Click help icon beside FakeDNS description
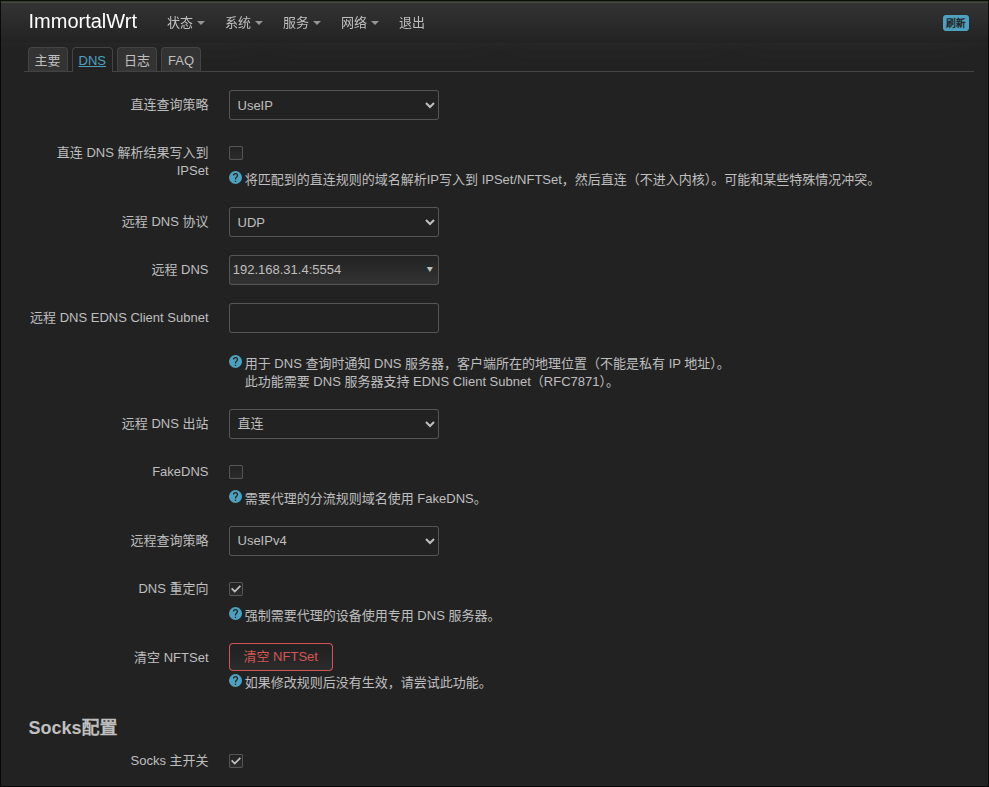Screen dimensions: 989x787 (235, 497)
